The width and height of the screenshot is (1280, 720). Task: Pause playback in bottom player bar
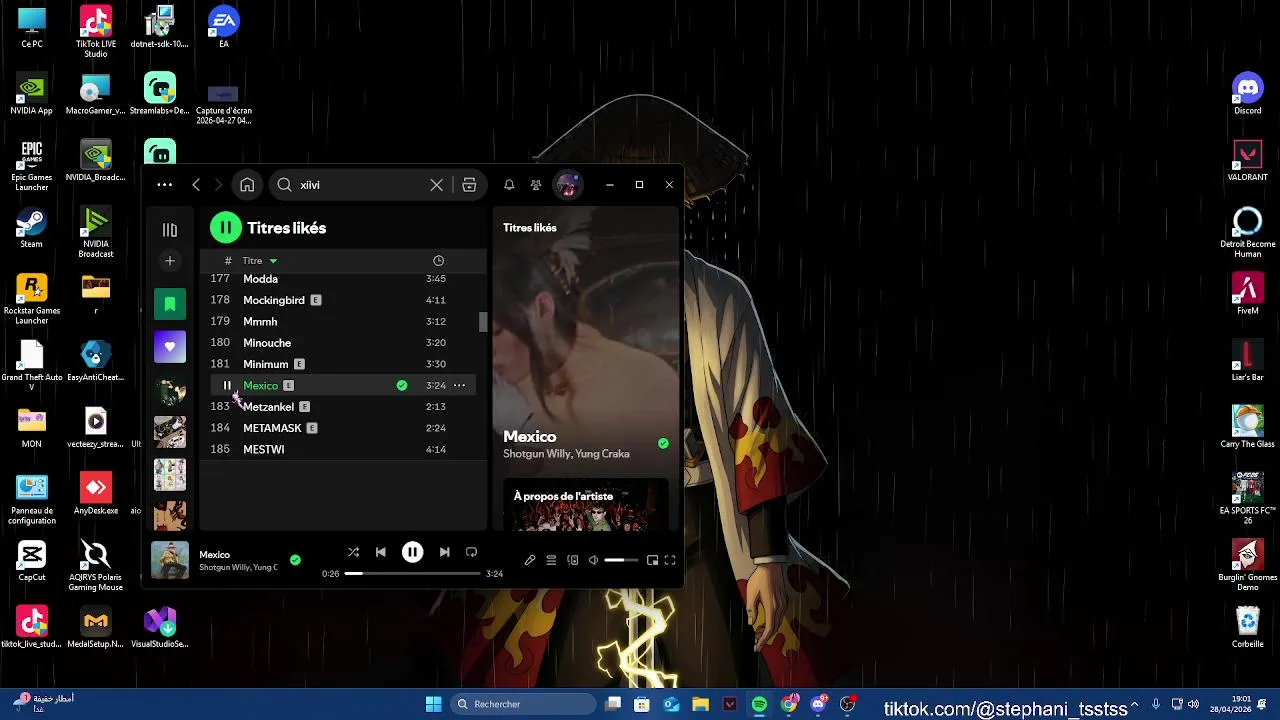[412, 552]
